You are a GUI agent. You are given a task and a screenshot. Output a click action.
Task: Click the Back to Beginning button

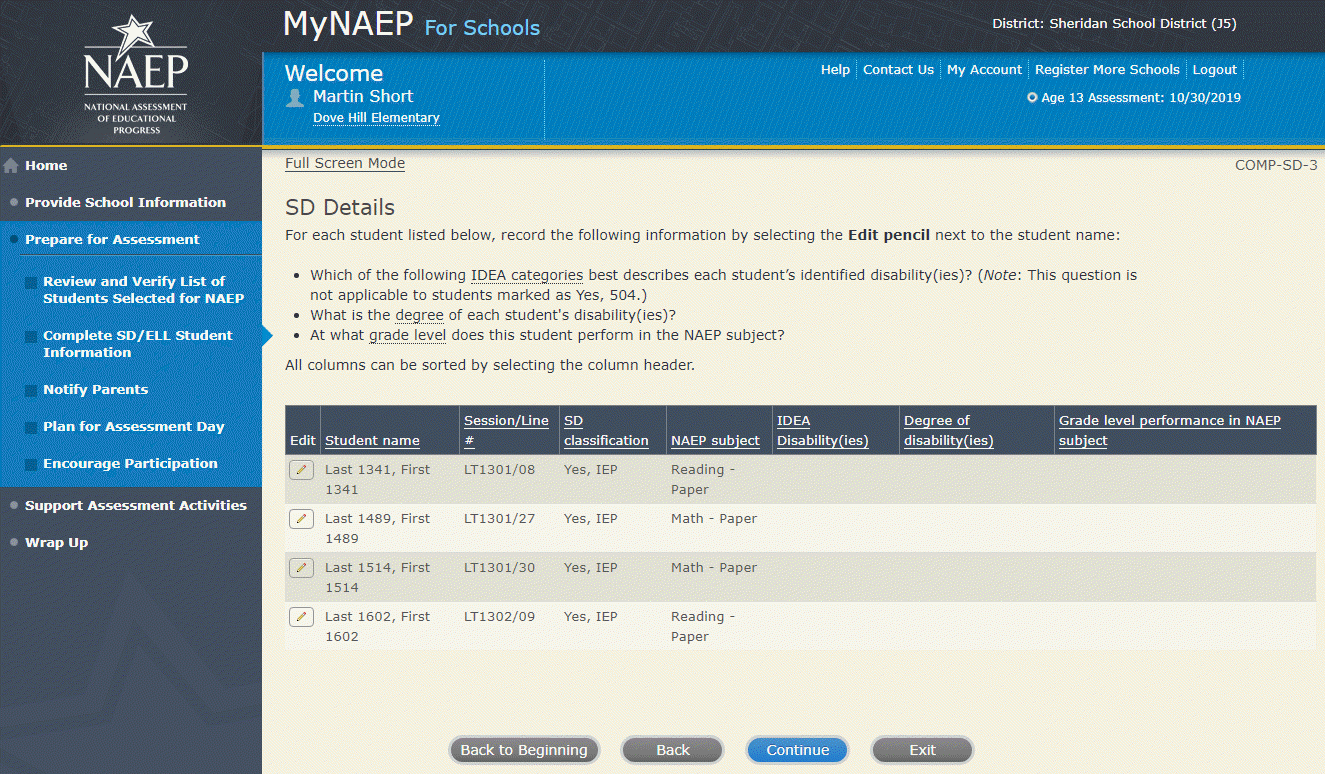click(524, 750)
